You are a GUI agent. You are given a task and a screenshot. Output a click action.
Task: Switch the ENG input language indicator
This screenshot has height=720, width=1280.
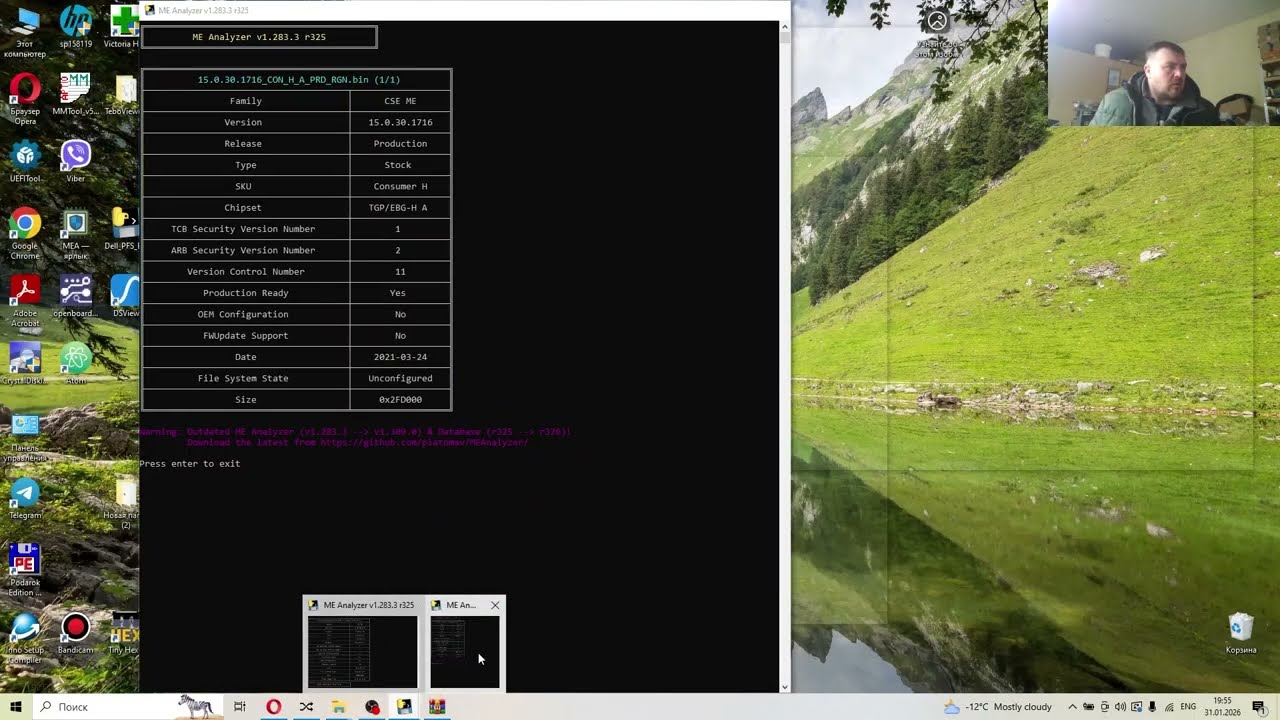[x=1188, y=707]
